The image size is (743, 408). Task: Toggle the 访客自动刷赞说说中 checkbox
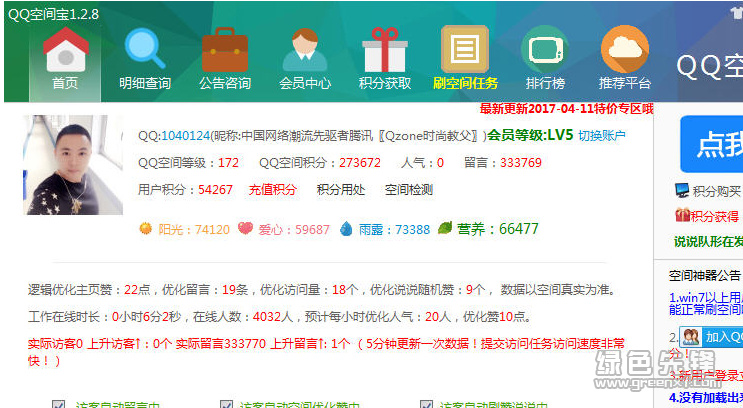[x=427, y=405]
